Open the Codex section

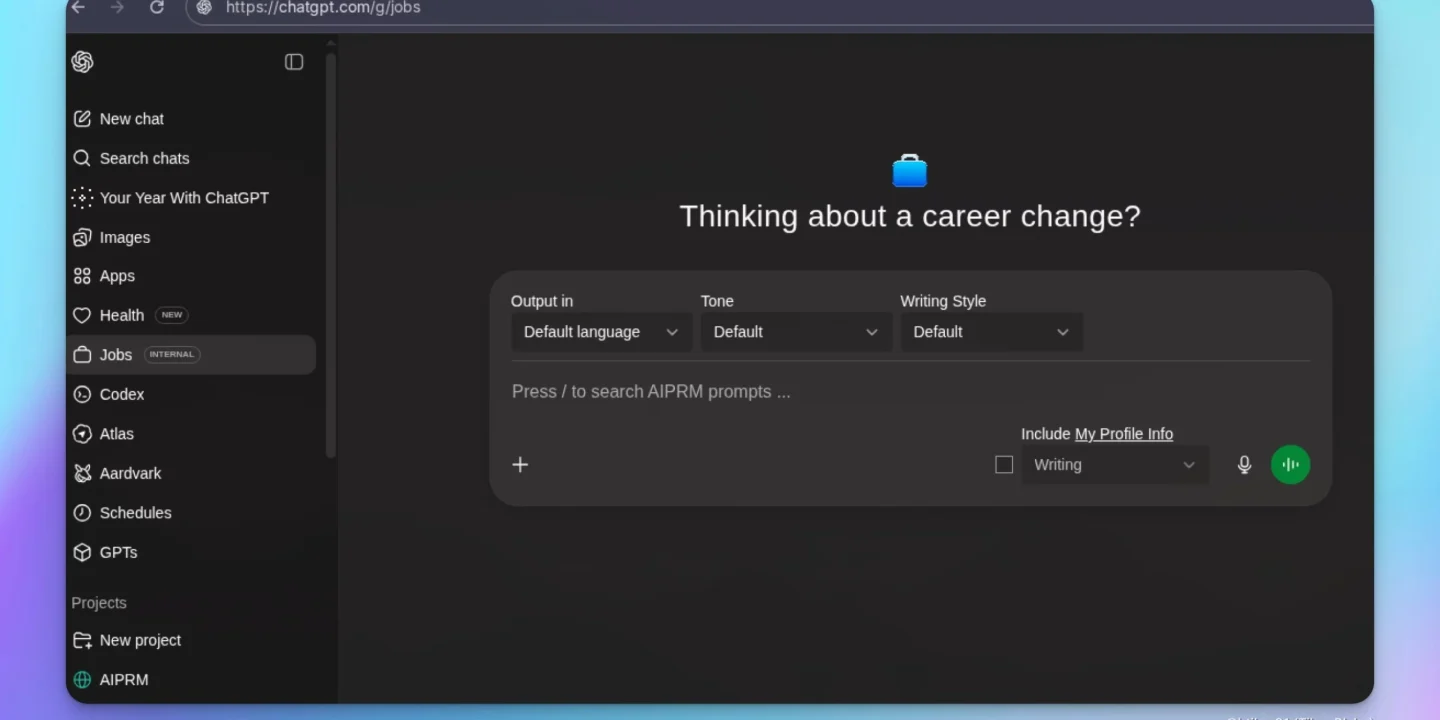(121, 394)
